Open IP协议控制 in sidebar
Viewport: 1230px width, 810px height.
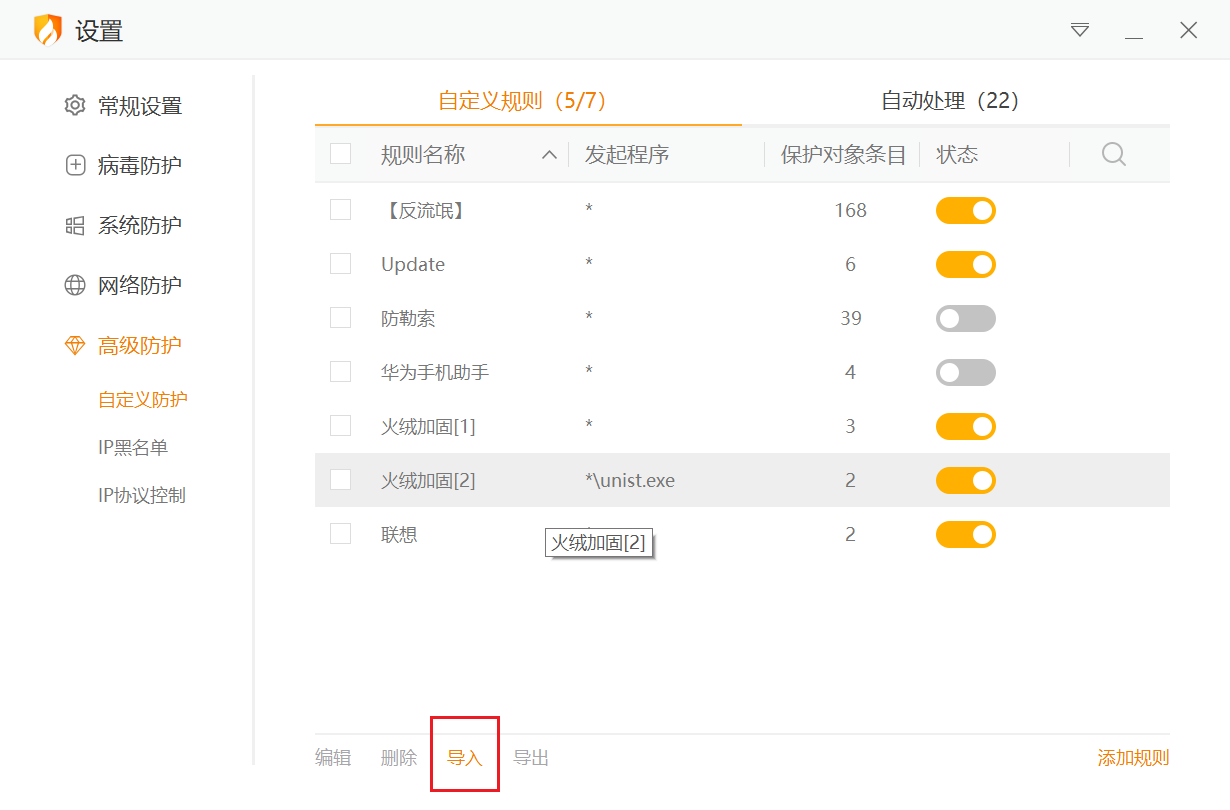point(142,496)
